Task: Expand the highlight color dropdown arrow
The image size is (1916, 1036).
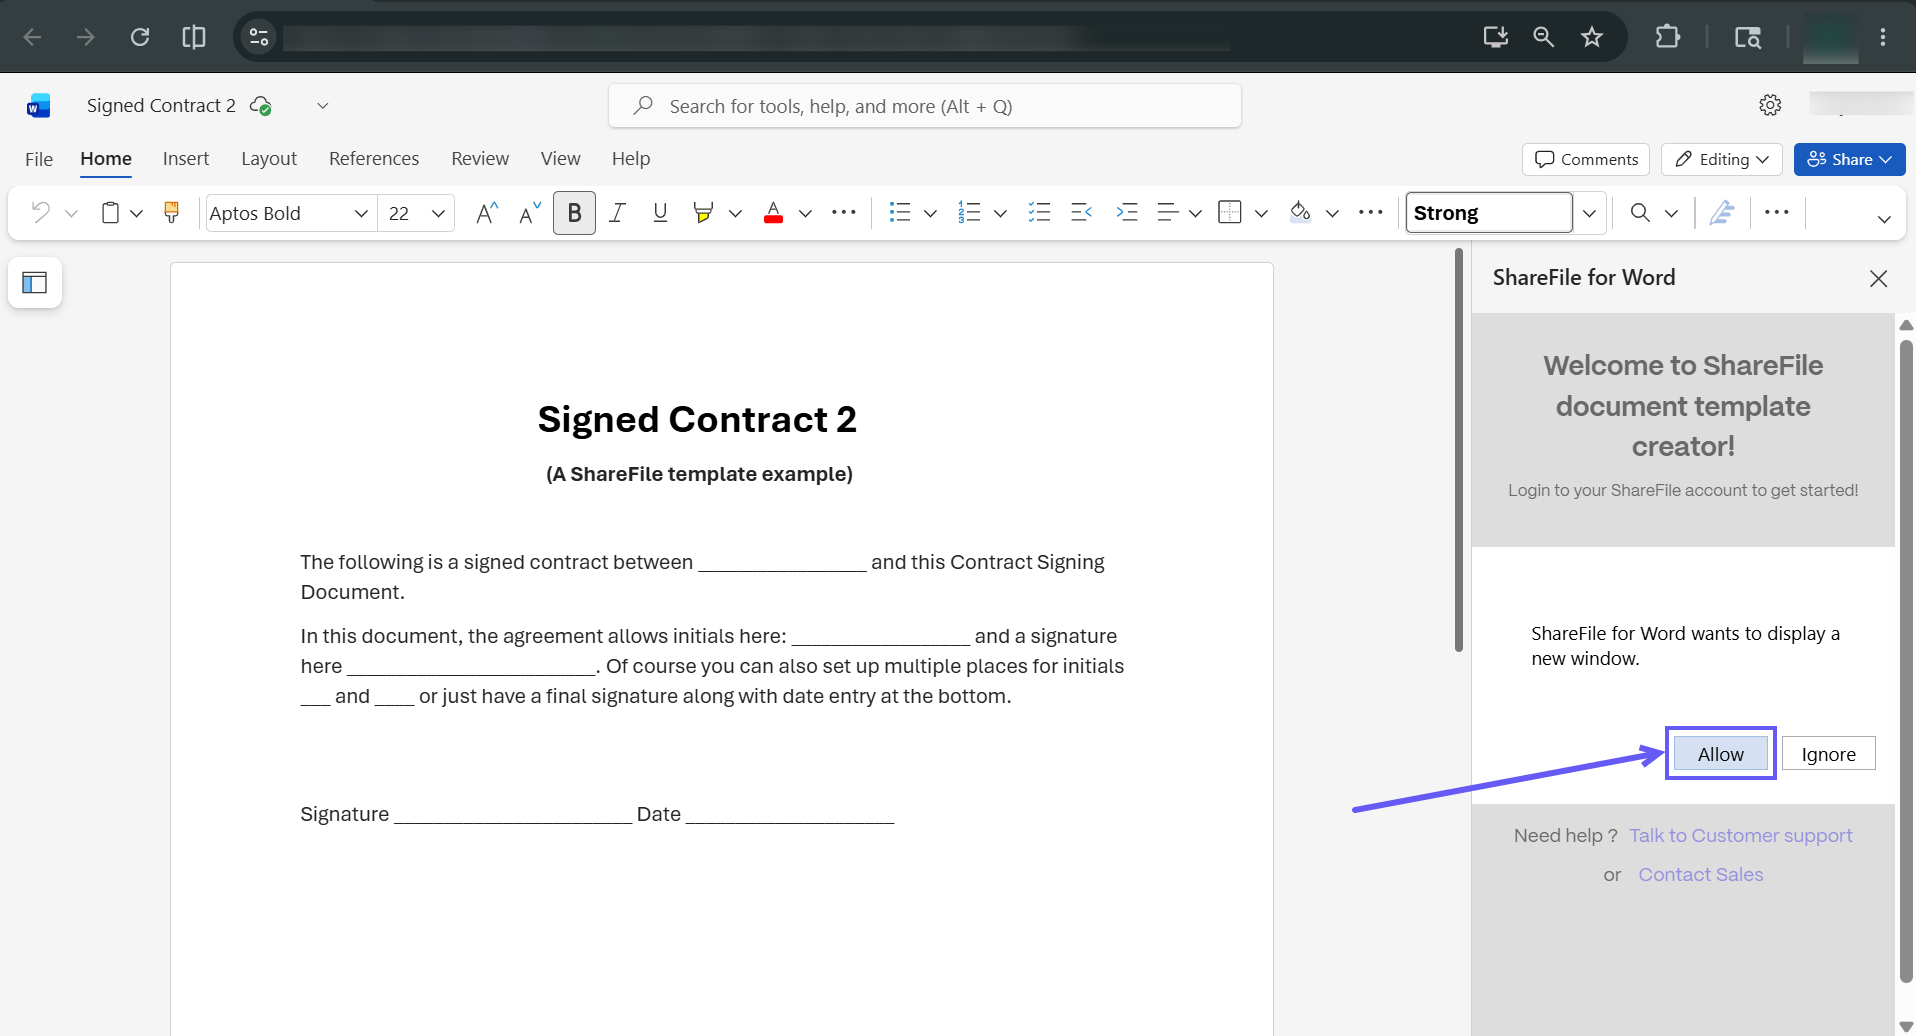Action: coord(735,213)
